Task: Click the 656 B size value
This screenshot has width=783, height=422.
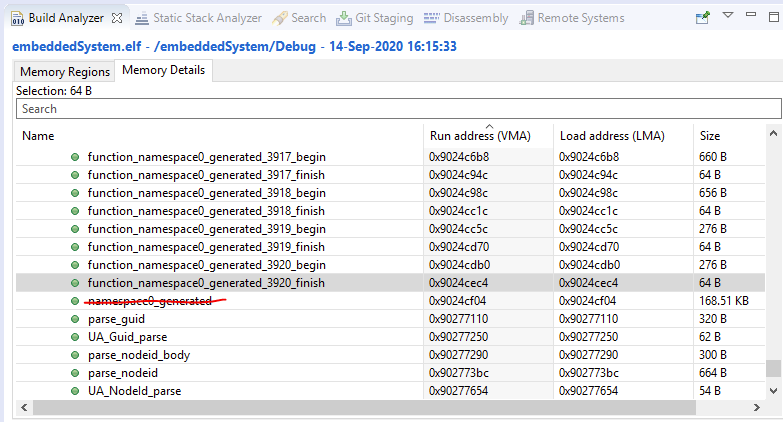Action: tap(713, 193)
